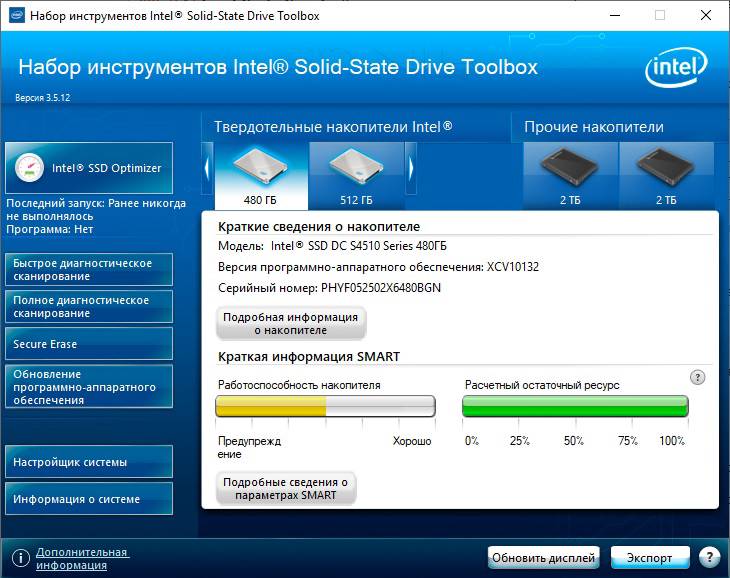Open Обновление программно-аппаратного обеспечения
730x578 pixels.
pos(89,387)
